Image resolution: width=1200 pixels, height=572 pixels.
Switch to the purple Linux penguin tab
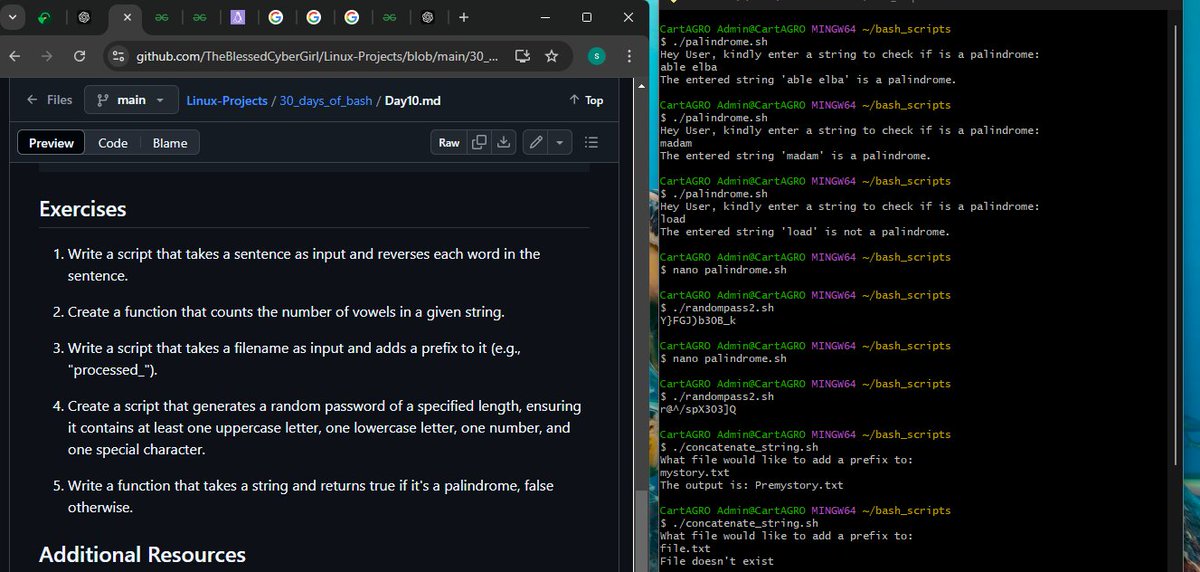[x=237, y=17]
